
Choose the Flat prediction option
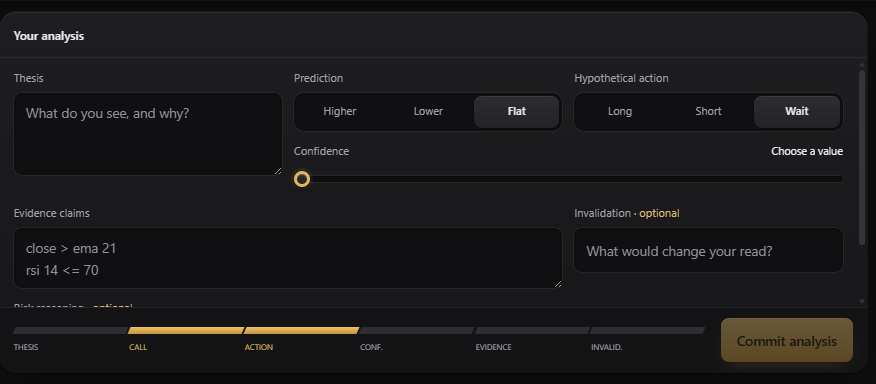tap(516, 112)
